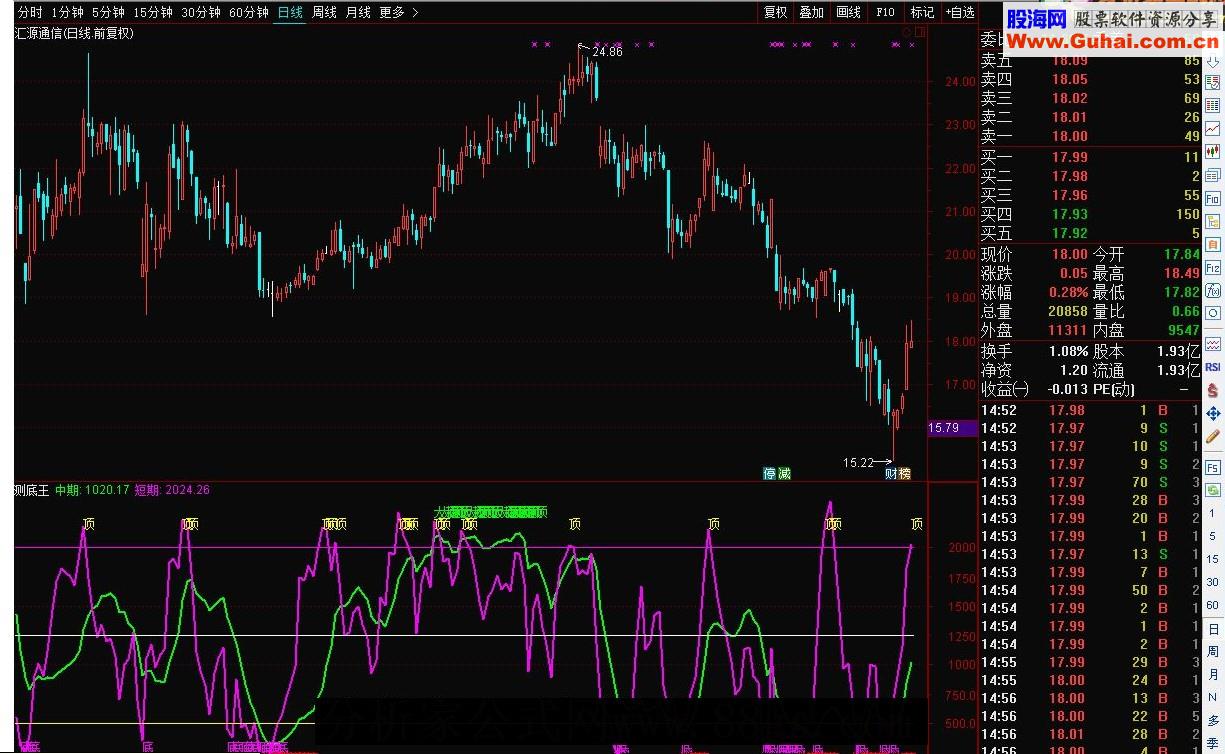Add stock via +自选 button
Screen dimensions: 1225x754
[x=959, y=12]
